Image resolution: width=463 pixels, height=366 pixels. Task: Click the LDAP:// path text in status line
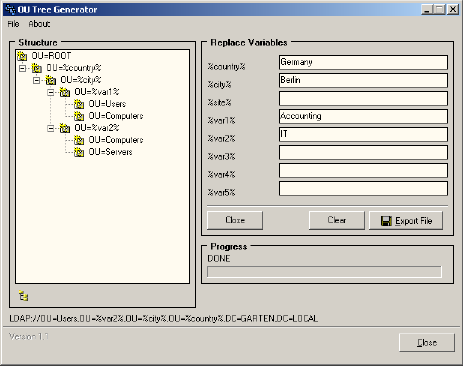(163, 319)
